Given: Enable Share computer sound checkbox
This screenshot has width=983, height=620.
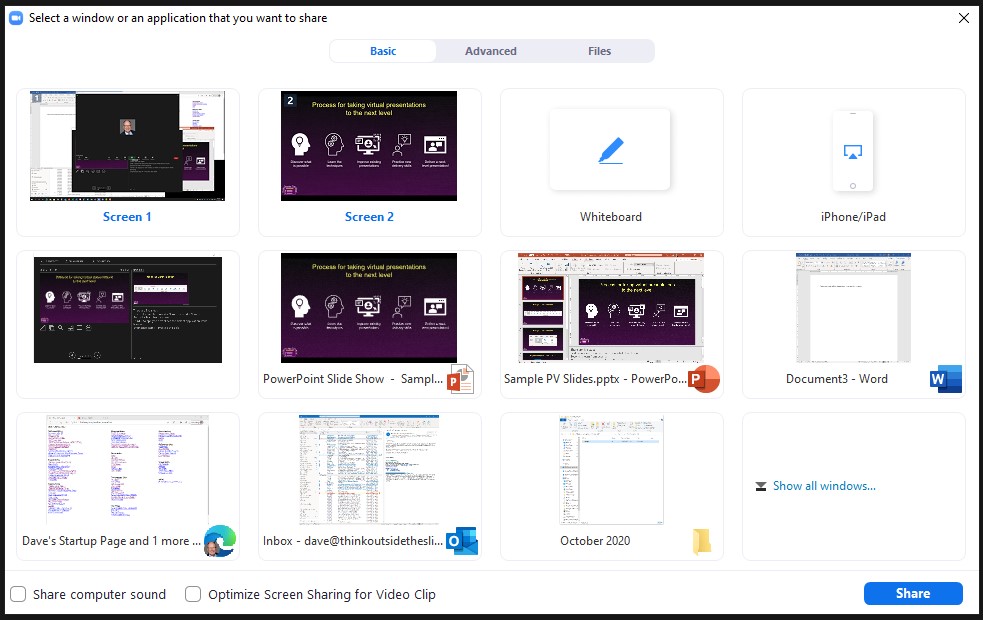Looking at the screenshot, I should [x=18, y=594].
